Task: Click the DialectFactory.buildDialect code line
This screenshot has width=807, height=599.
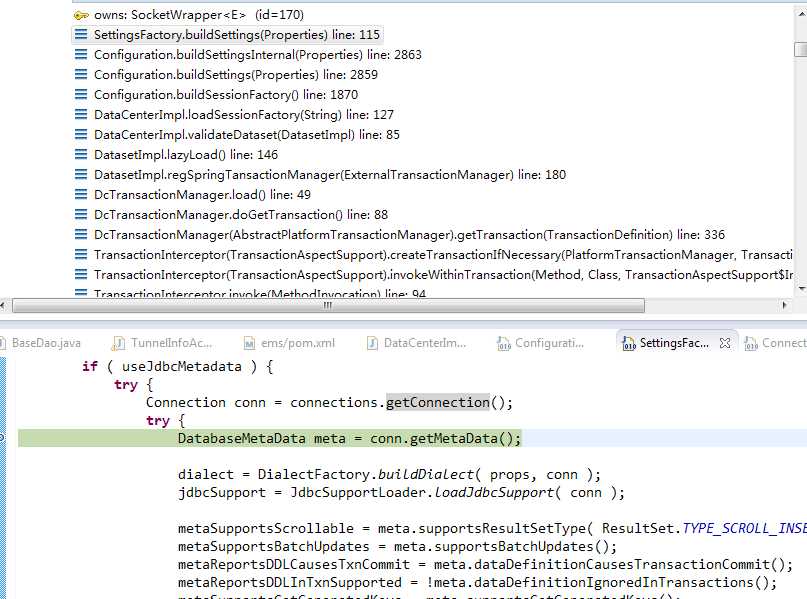Action: 389,474
